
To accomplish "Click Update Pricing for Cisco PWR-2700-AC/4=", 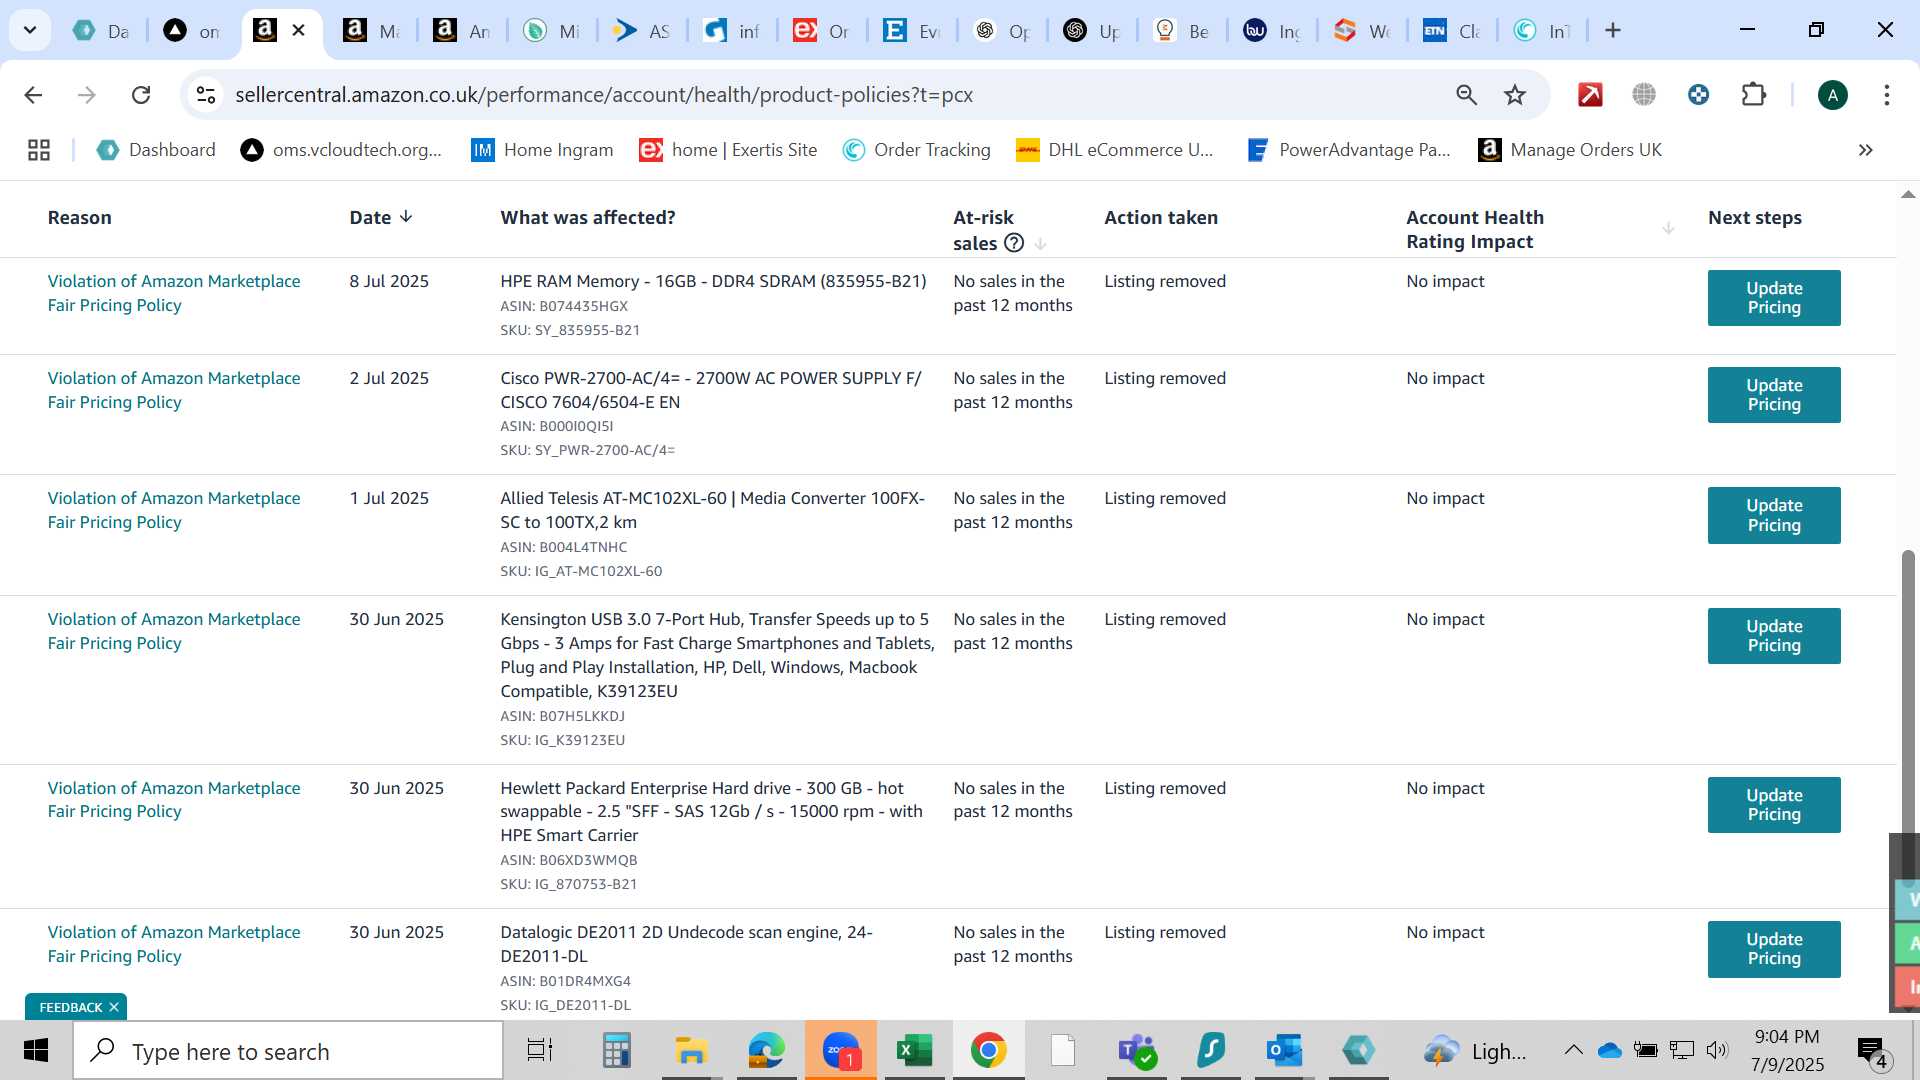I will (x=1773, y=395).
